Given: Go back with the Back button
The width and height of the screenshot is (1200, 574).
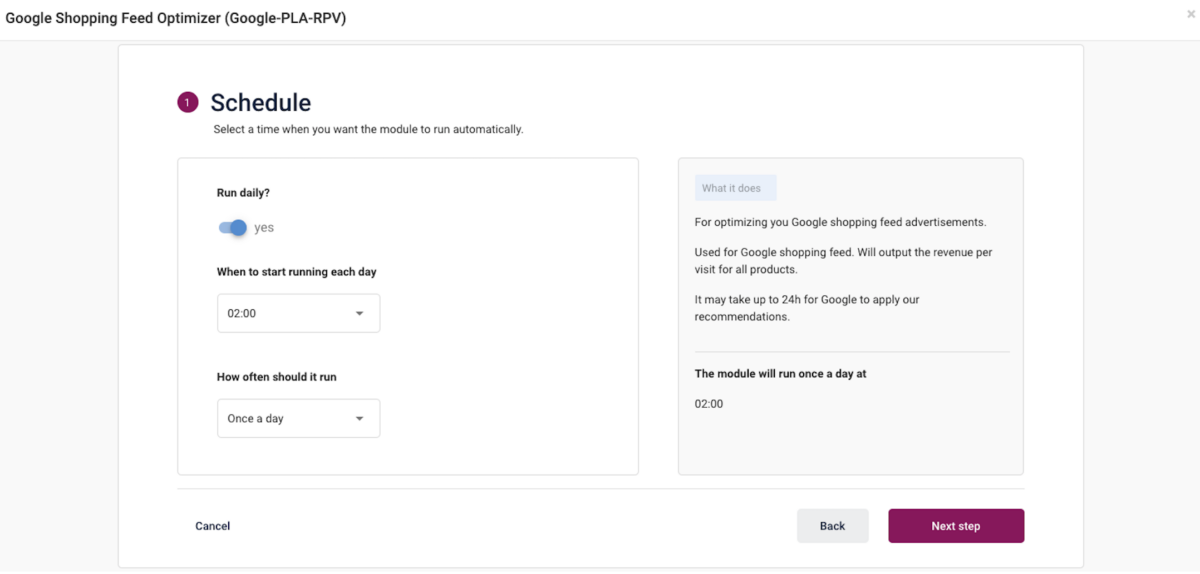Looking at the screenshot, I should click(x=832, y=526).
